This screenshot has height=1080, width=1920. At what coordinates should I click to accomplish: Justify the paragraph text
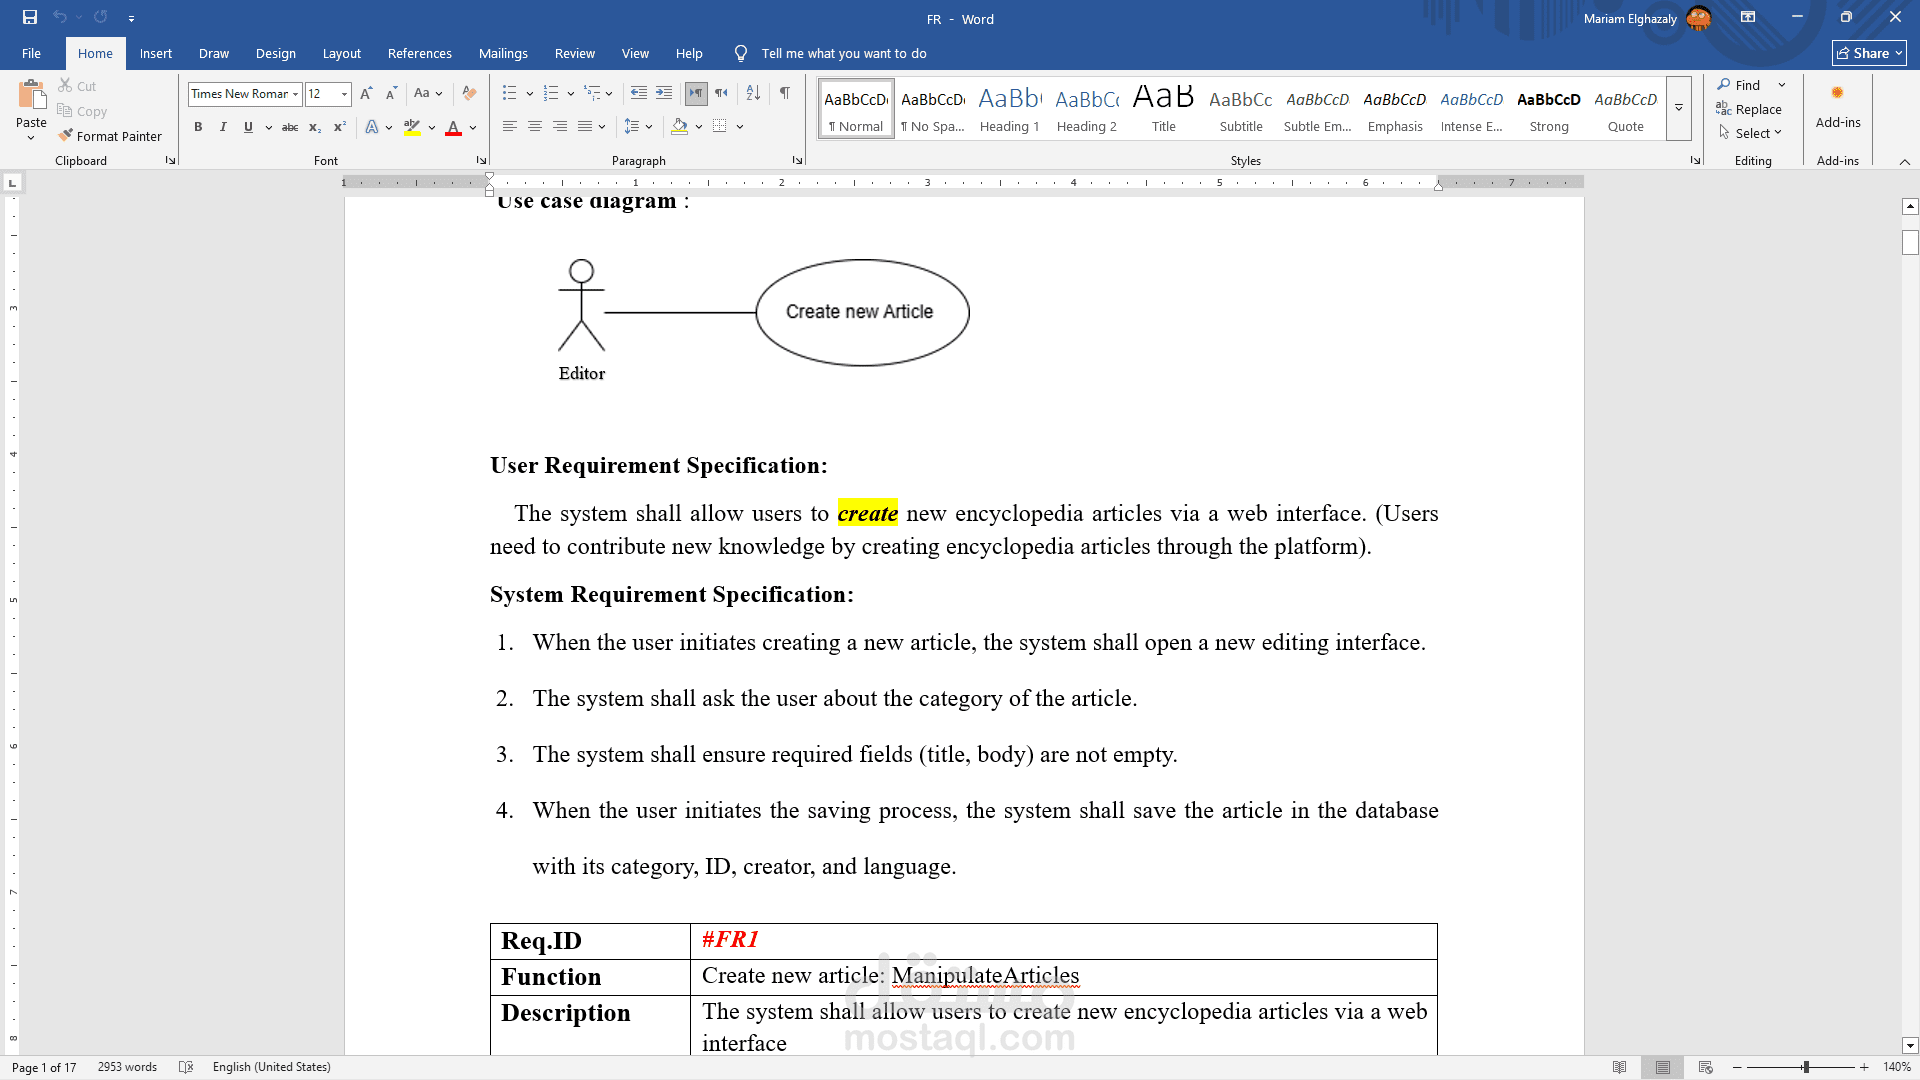pyautogui.click(x=585, y=126)
